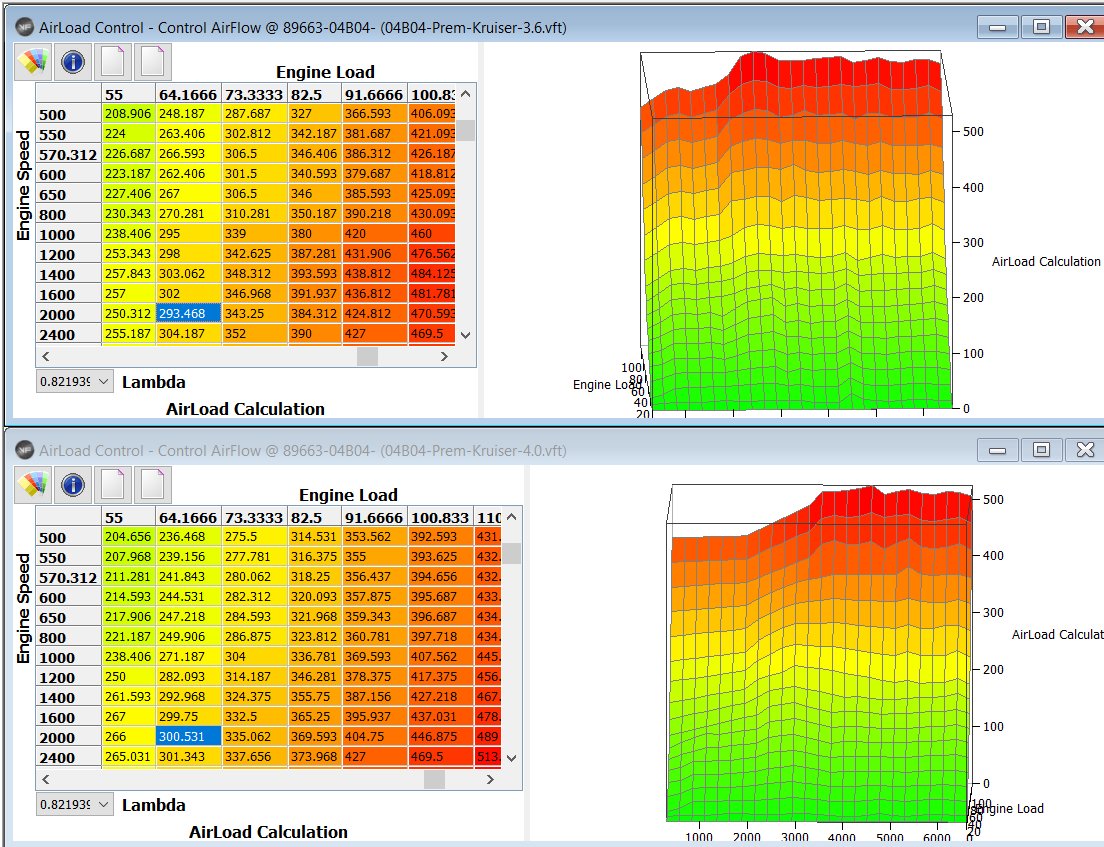Screen dimensions: 1104x847
Task: Click row header 2400 in Kruiser-4.0 table
Action: [68, 758]
